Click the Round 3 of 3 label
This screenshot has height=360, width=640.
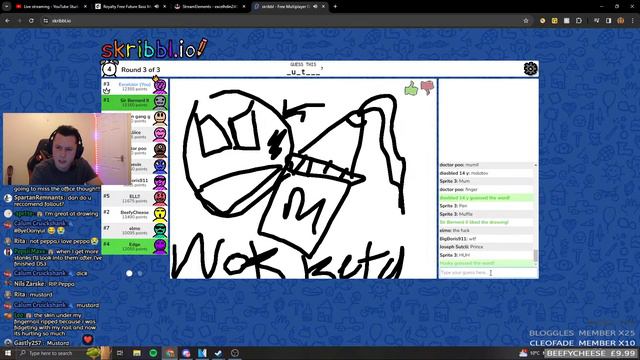(140, 70)
